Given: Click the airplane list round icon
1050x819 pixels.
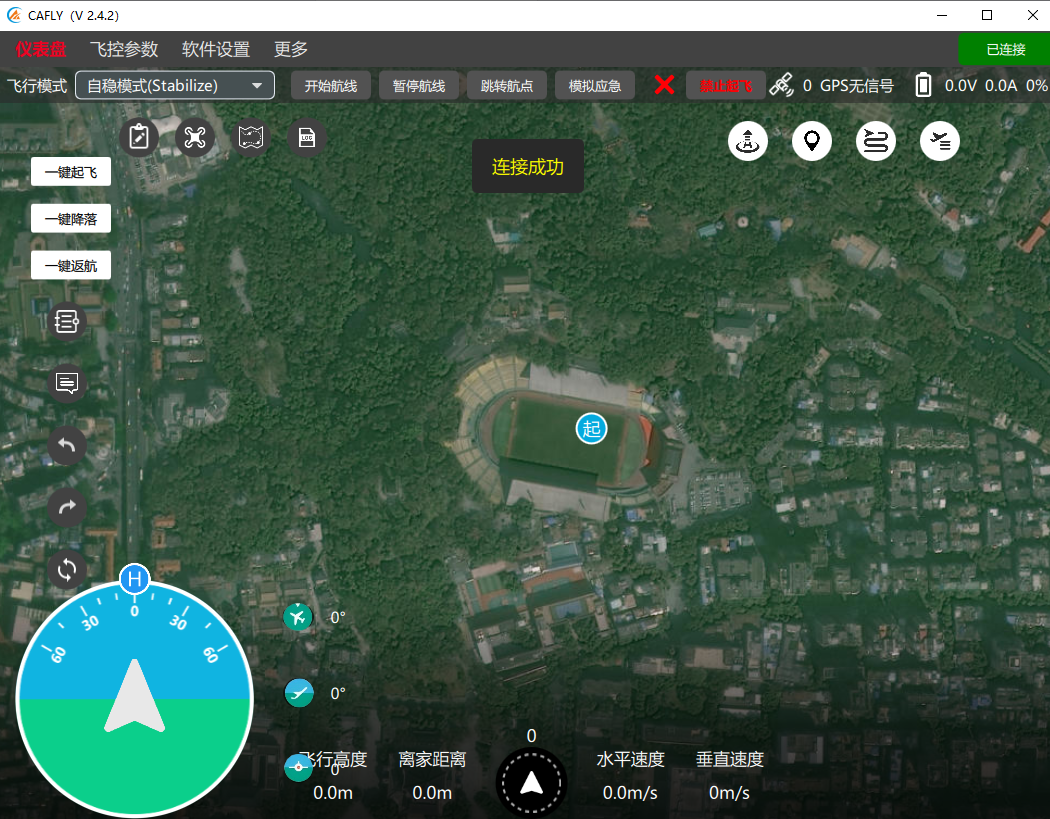Looking at the screenshot, I should coord(940,141).
